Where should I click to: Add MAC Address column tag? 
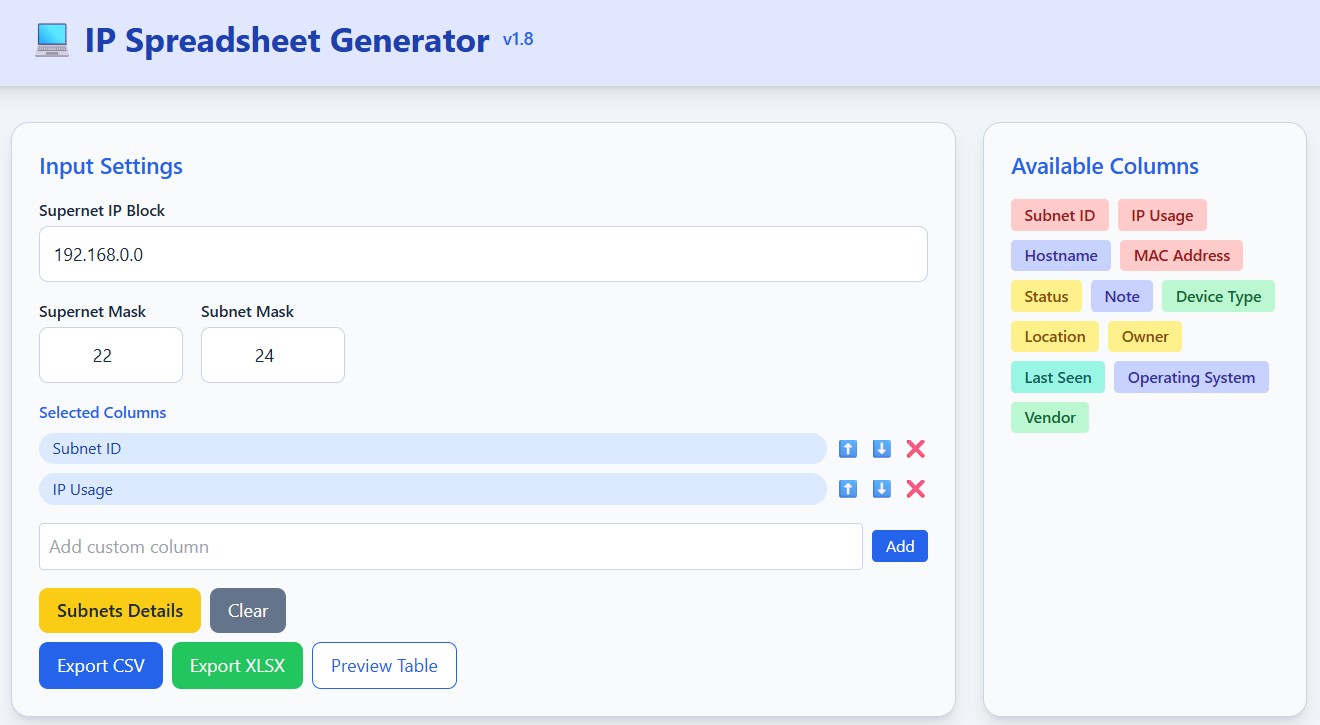click(1182, 256)
